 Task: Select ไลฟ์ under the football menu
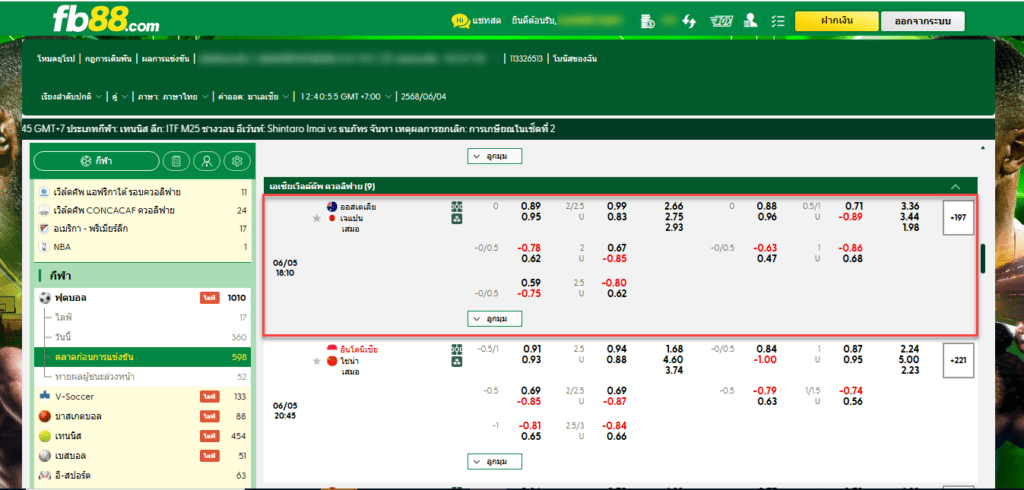coord(64,318)
